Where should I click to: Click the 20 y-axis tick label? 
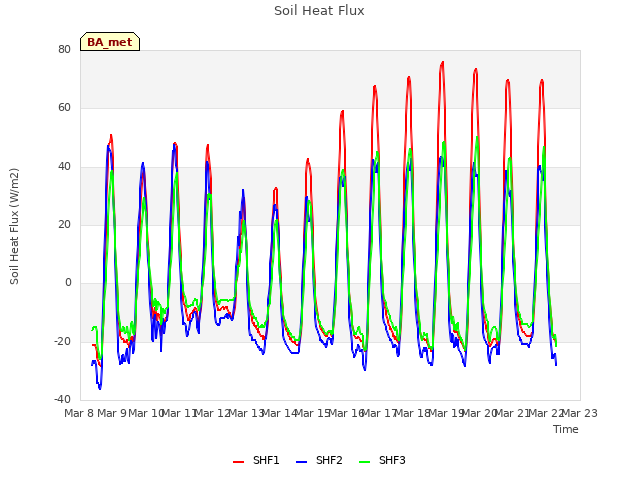[64, 224]
